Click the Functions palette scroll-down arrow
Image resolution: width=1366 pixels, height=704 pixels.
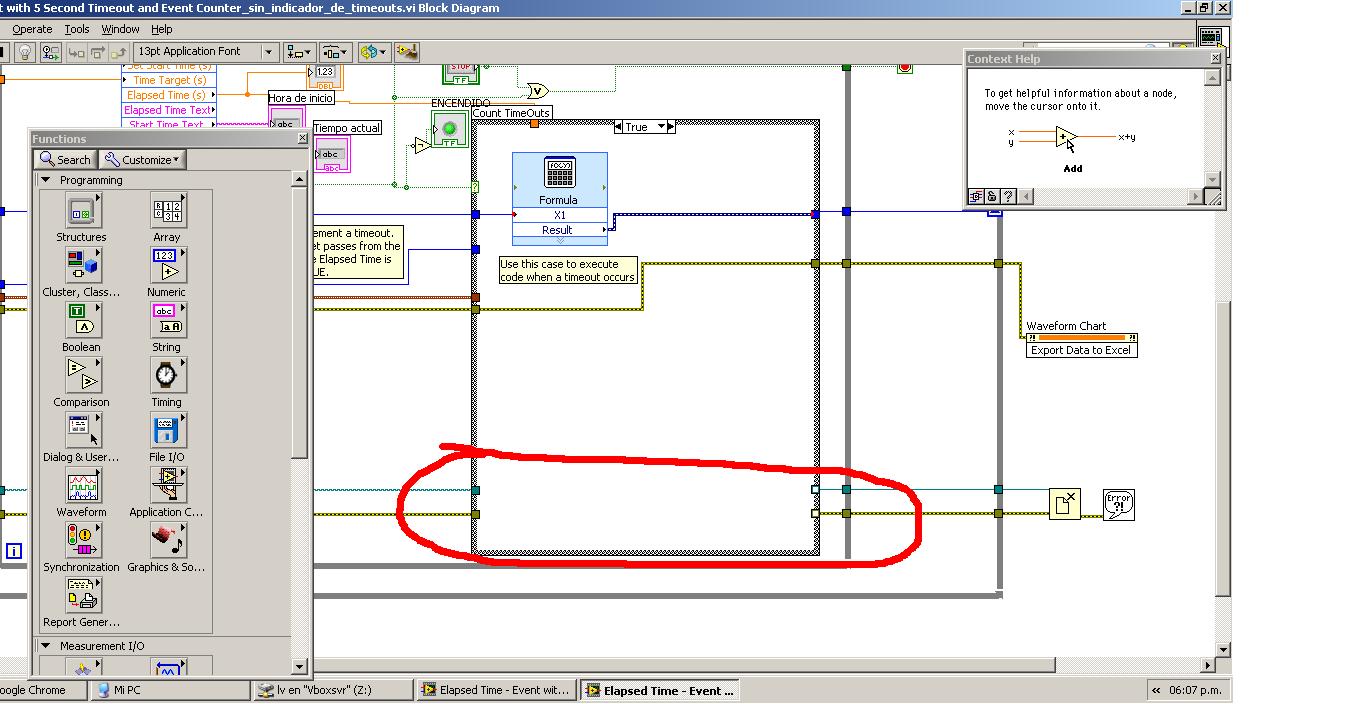(300, 667)
